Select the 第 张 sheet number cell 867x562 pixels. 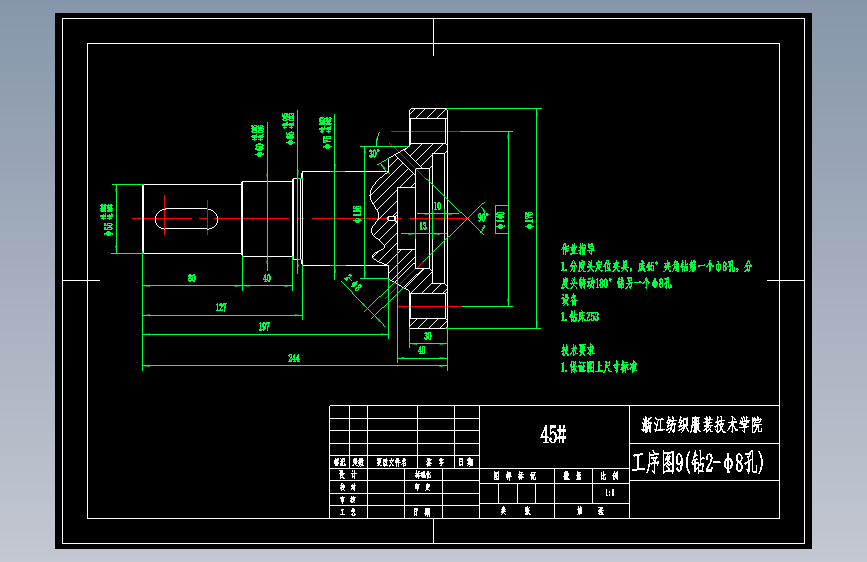coord(591,511)
